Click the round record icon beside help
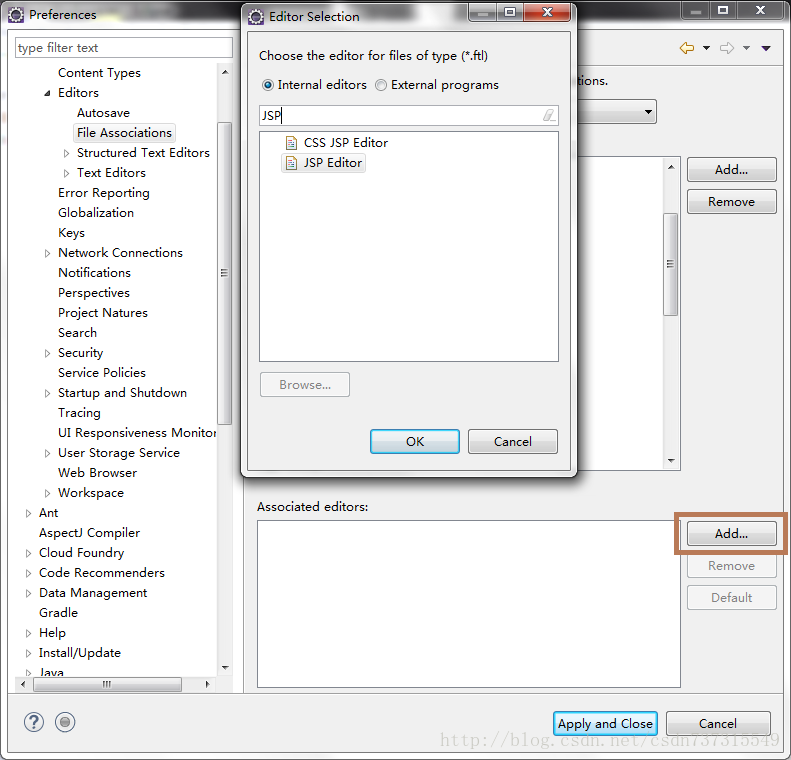The height and width of the screenshot is (760, 791). (65, 722)
